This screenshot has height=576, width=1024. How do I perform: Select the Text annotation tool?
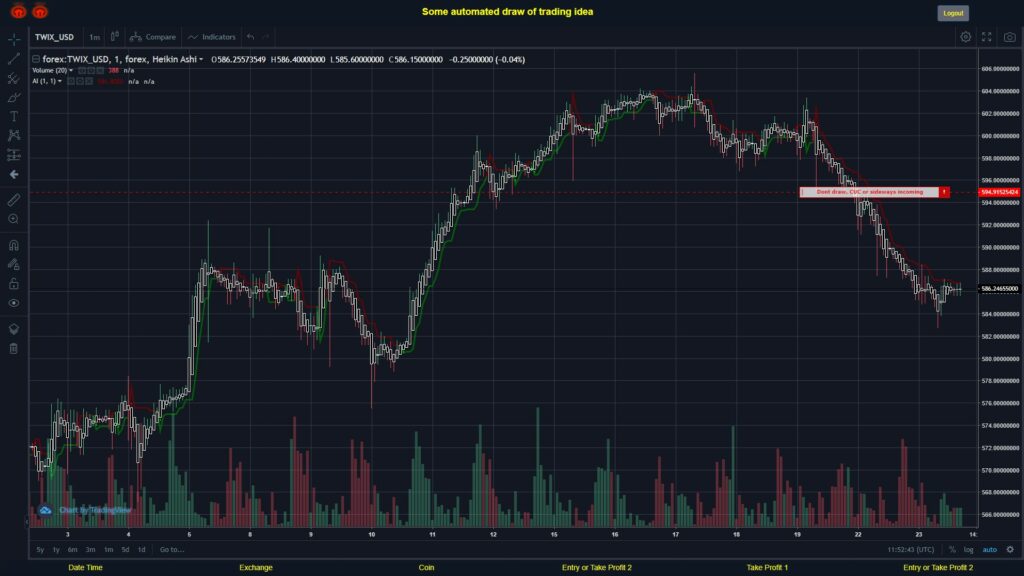(x=14, y=116)
